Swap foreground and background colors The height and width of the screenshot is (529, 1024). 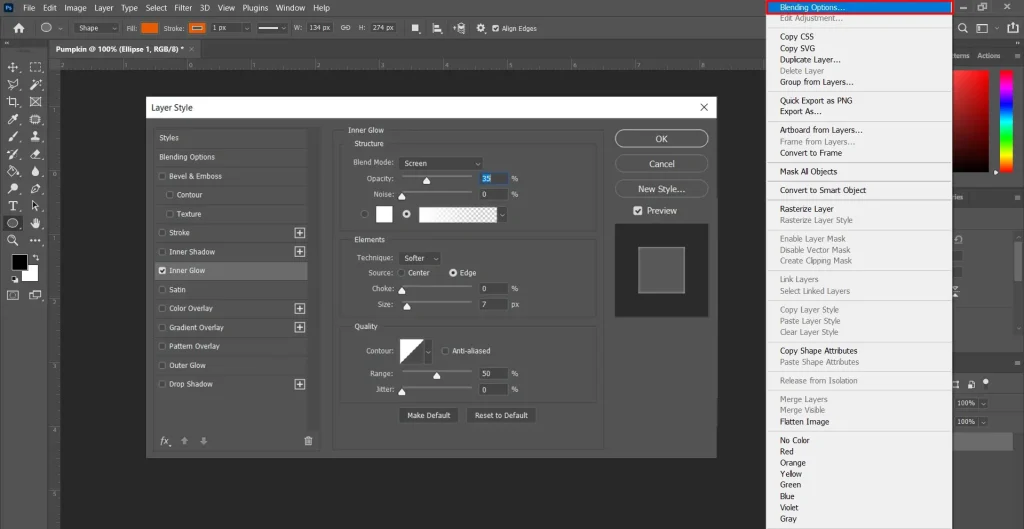pyautogui.click(x=35, y=258)
